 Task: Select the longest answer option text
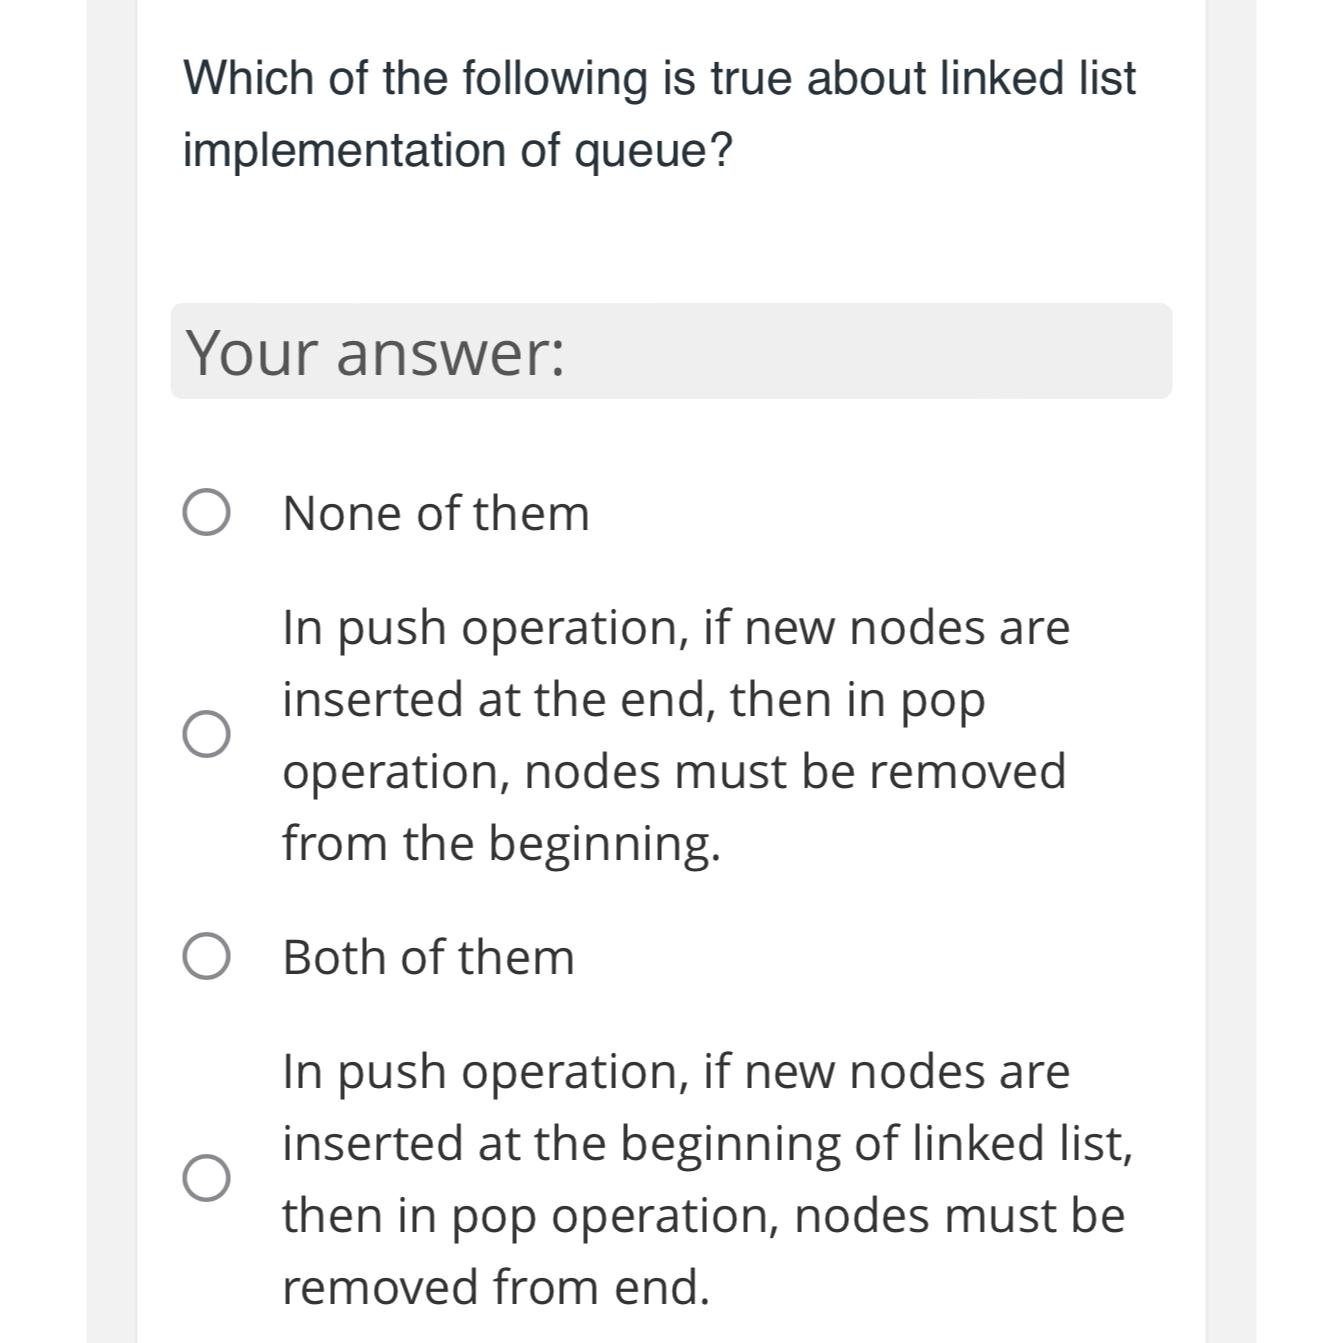tap(707, 1180)
